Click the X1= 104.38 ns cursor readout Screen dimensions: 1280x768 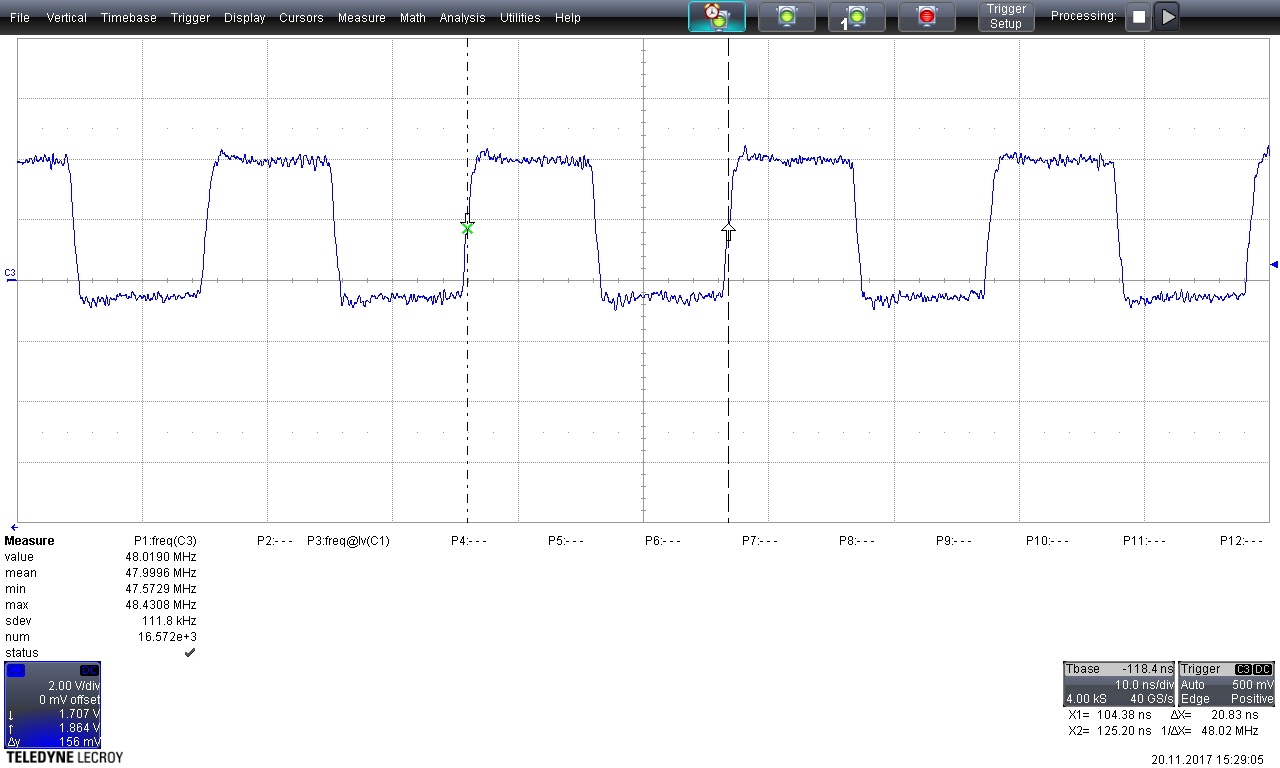pos(1109,715)
